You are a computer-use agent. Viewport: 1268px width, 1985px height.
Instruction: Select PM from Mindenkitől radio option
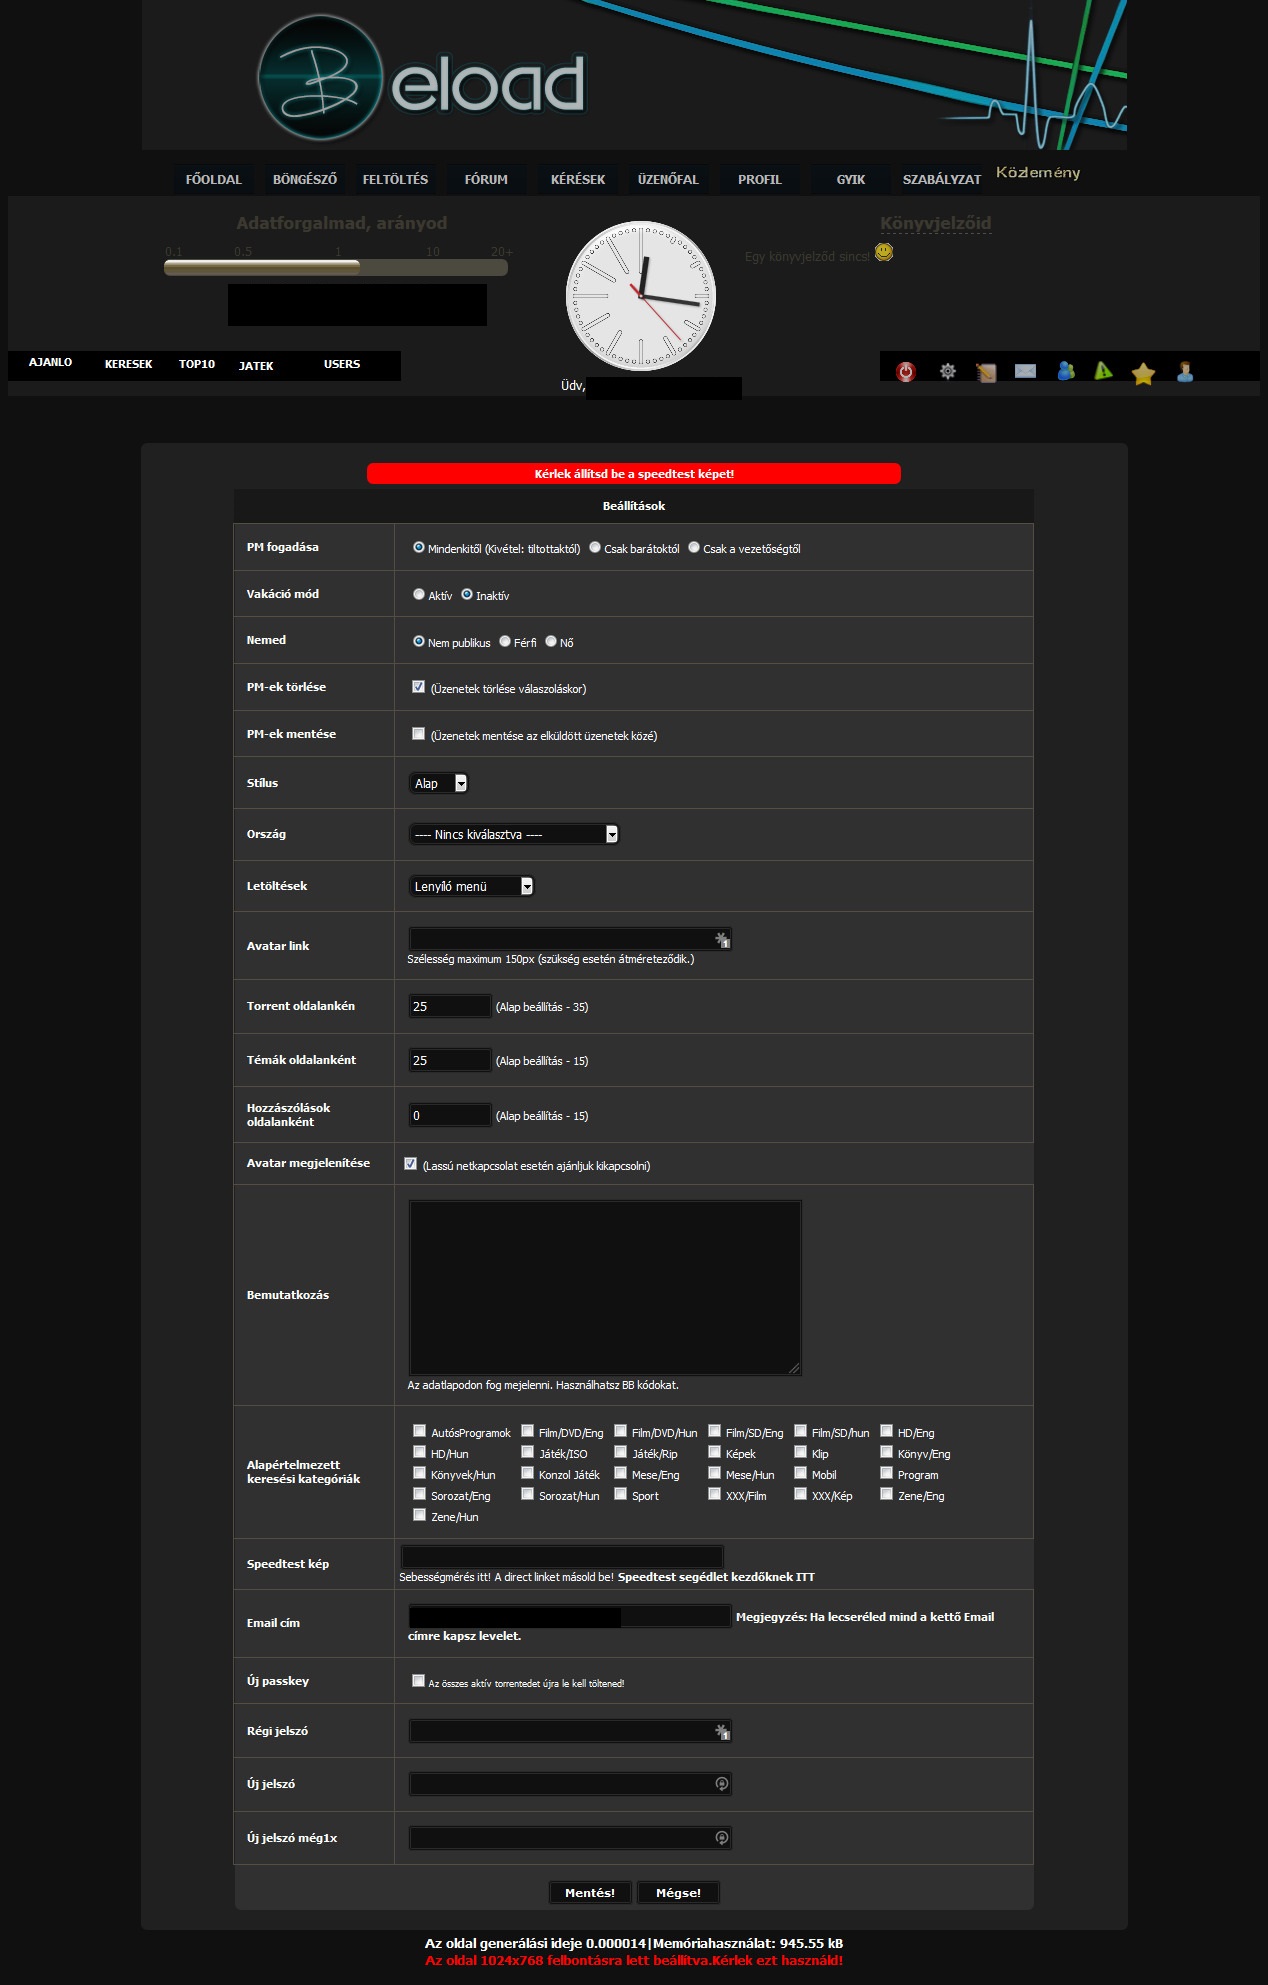419,547
